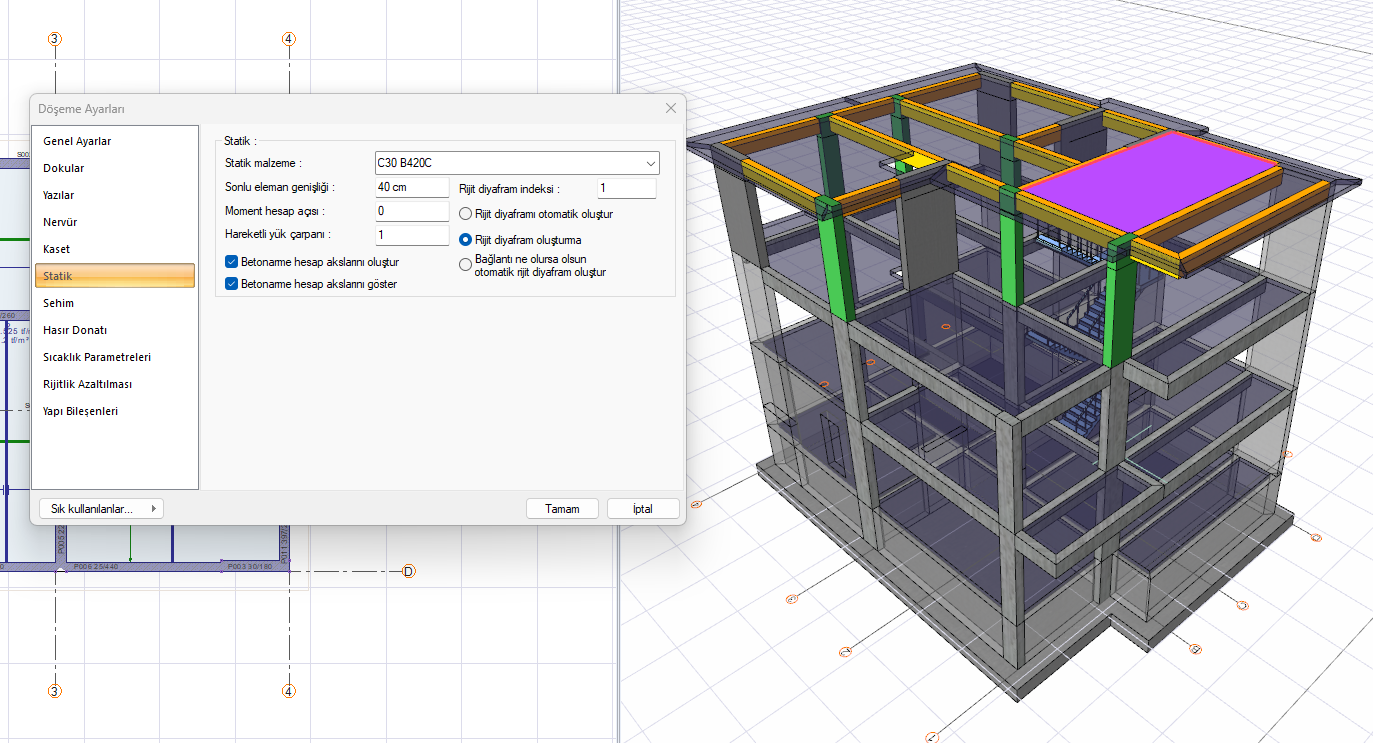Select Hasır Donatı in list
Screen dimensions: 1373x743
coord(114,330)
